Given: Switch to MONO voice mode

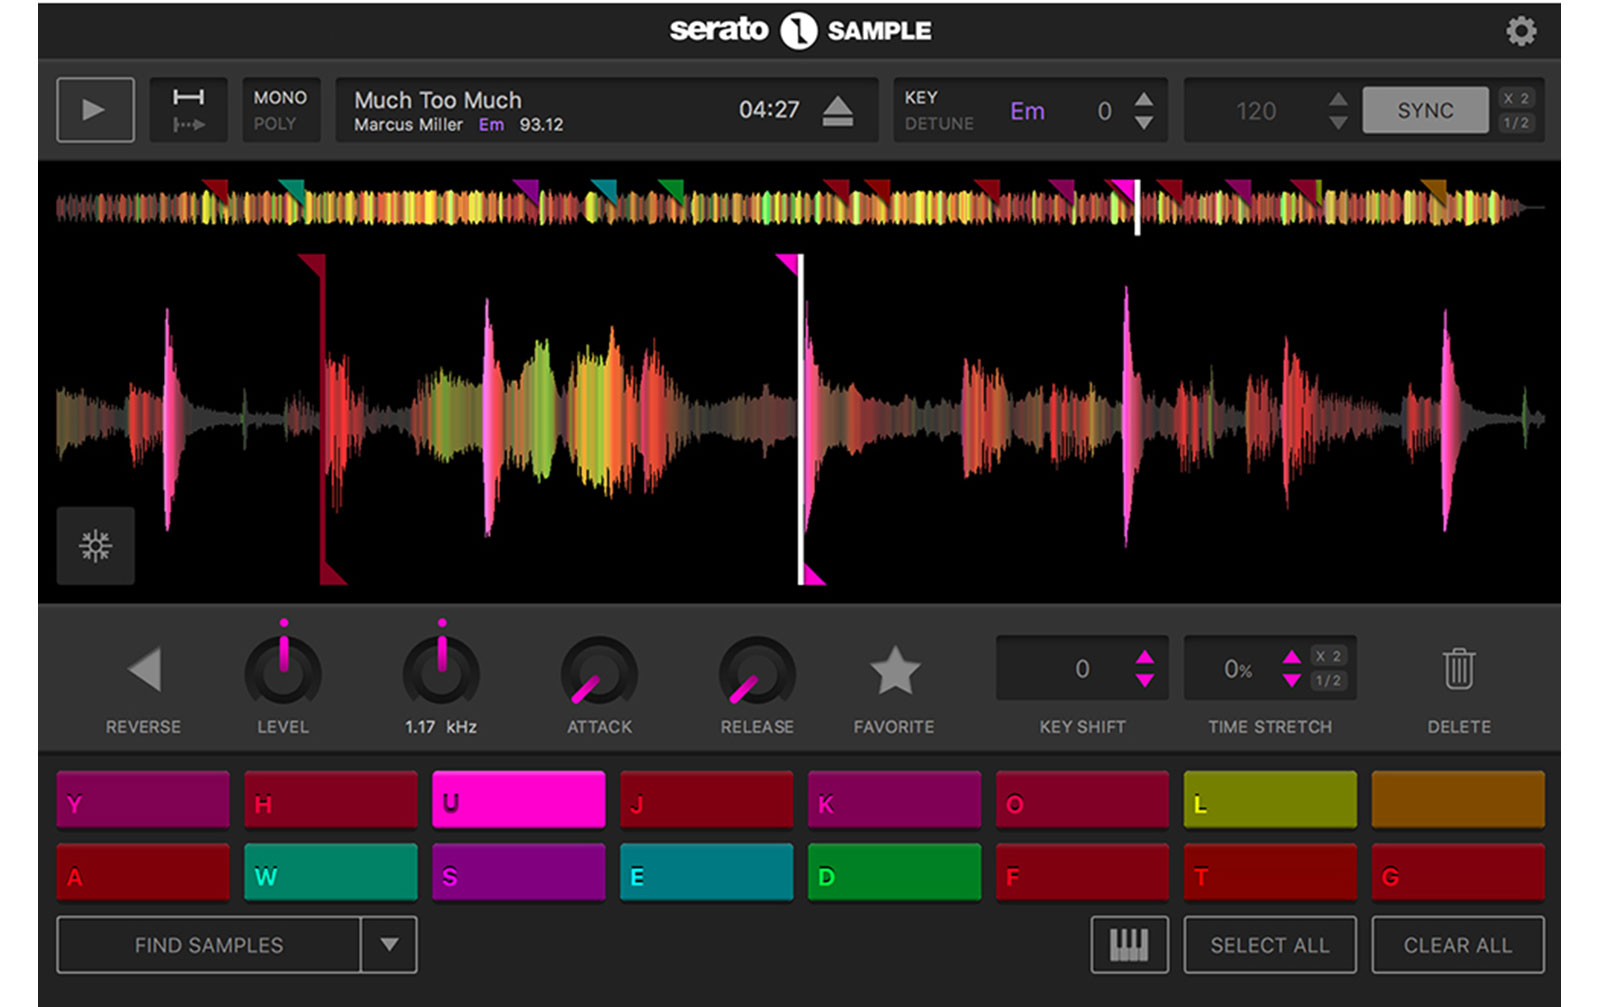Looking at the screenshot, I should tap(280, 97).
